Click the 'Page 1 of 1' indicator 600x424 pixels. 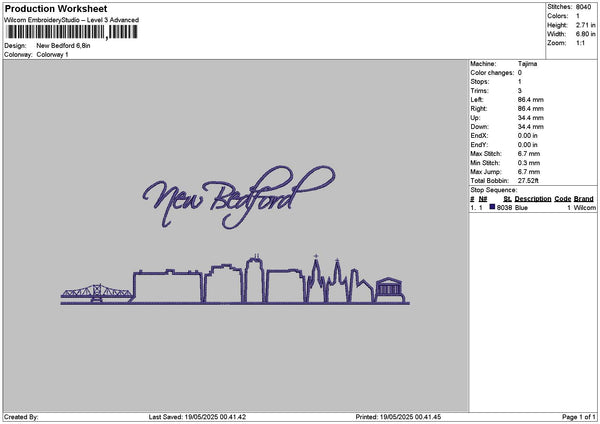[x=579, y=417]
